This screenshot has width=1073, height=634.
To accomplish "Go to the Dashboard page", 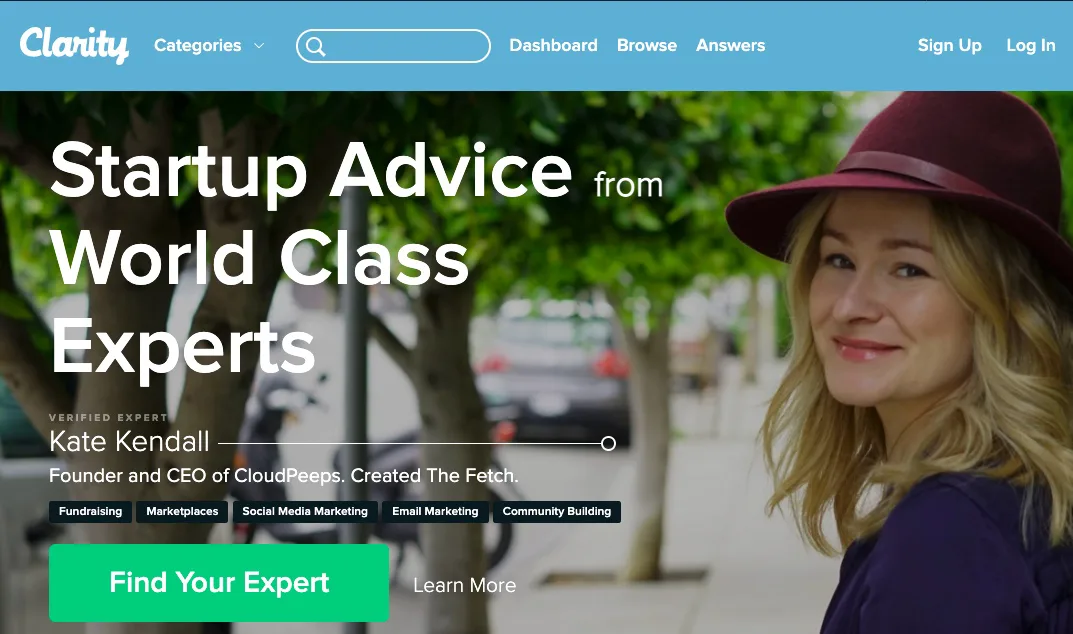I will [553, 45].
